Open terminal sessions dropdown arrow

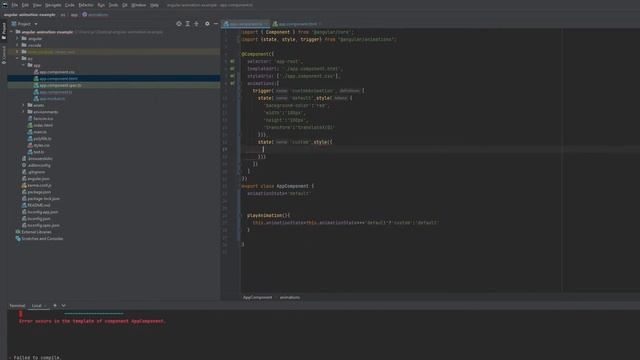tap(63, 306)
